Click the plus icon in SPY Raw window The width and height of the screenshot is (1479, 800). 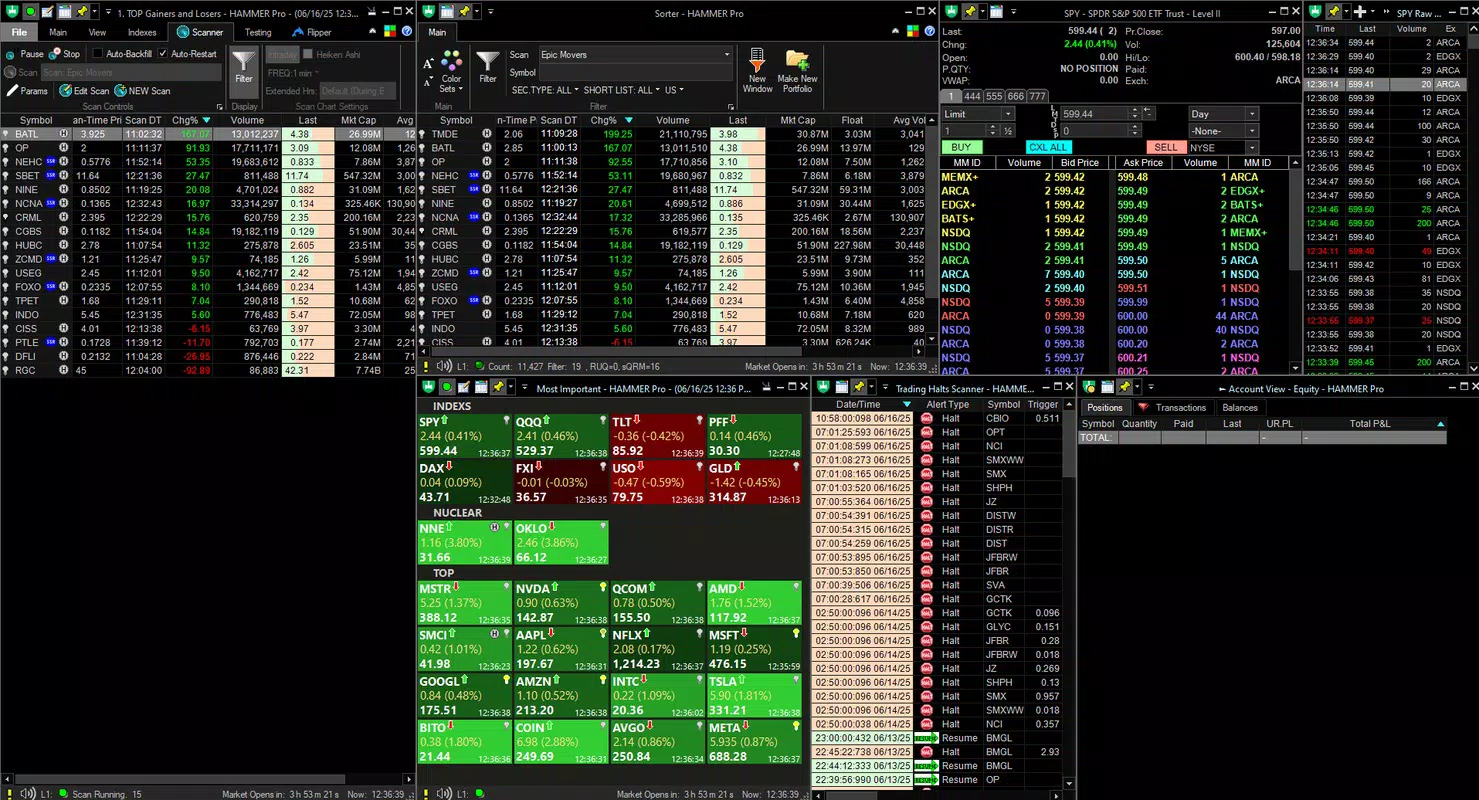pos(1360,12)
